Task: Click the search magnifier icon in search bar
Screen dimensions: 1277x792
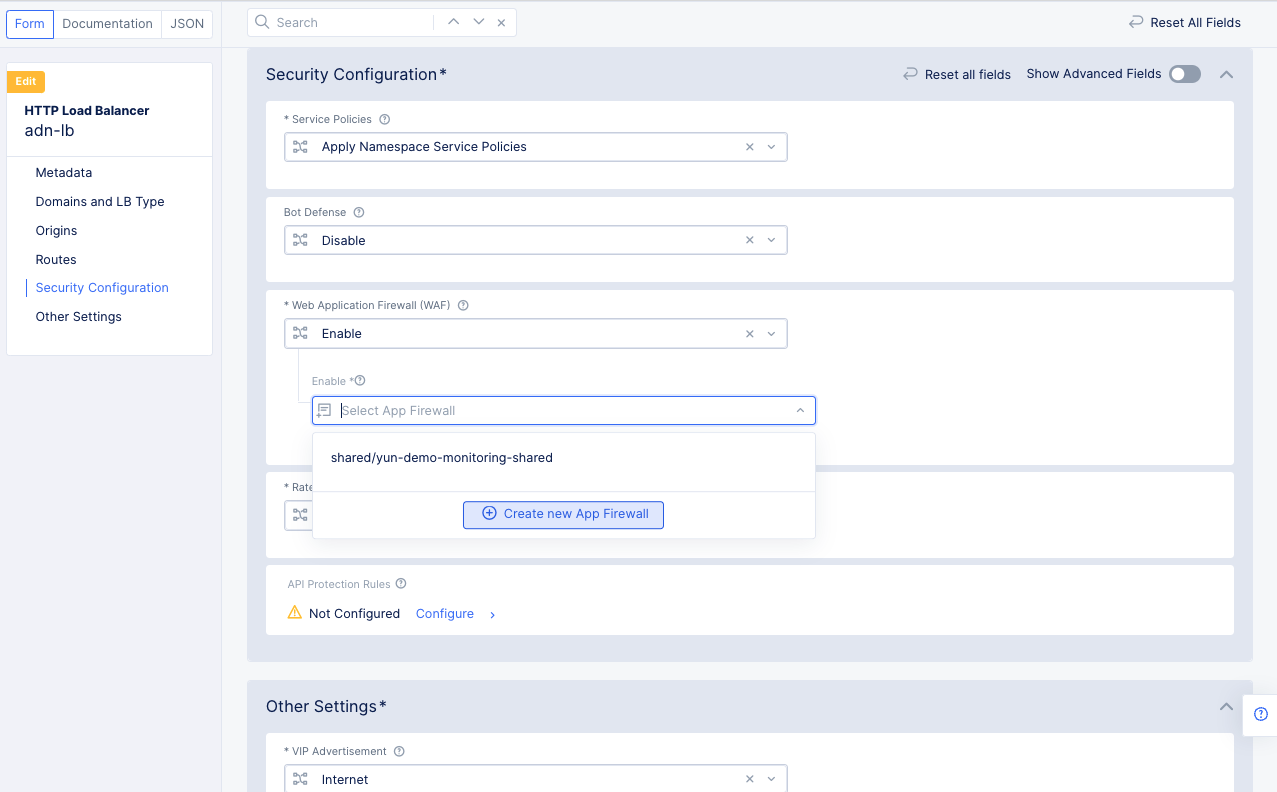Action: click(261, 22)
